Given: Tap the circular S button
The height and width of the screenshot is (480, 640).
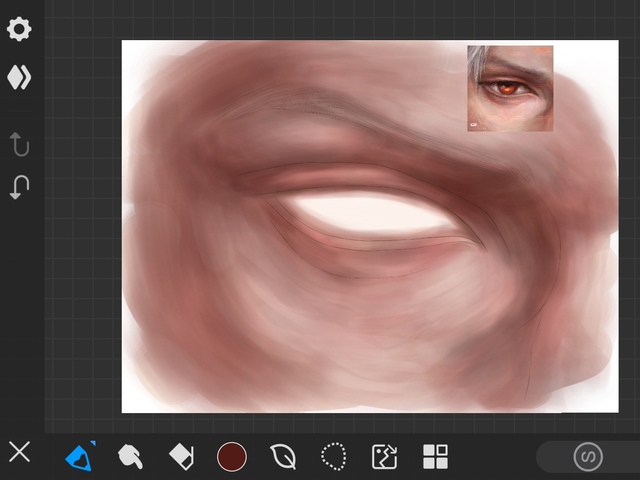Looking at the screenshot, I should coord(588,457).
